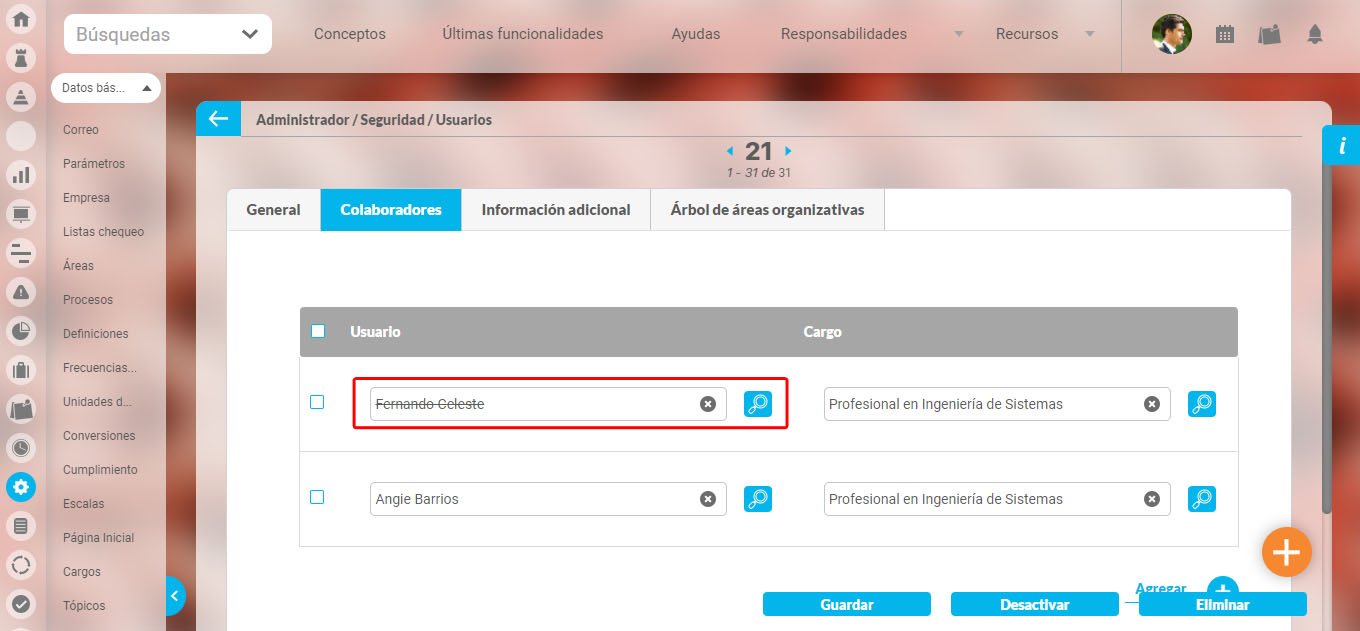Check the Angie Barrios row checkbox
The image size is (1360, 631).
tap(317, 497)
